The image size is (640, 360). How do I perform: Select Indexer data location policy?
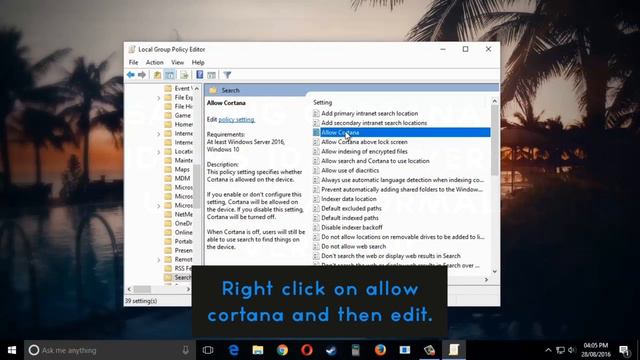click(349, 199)
